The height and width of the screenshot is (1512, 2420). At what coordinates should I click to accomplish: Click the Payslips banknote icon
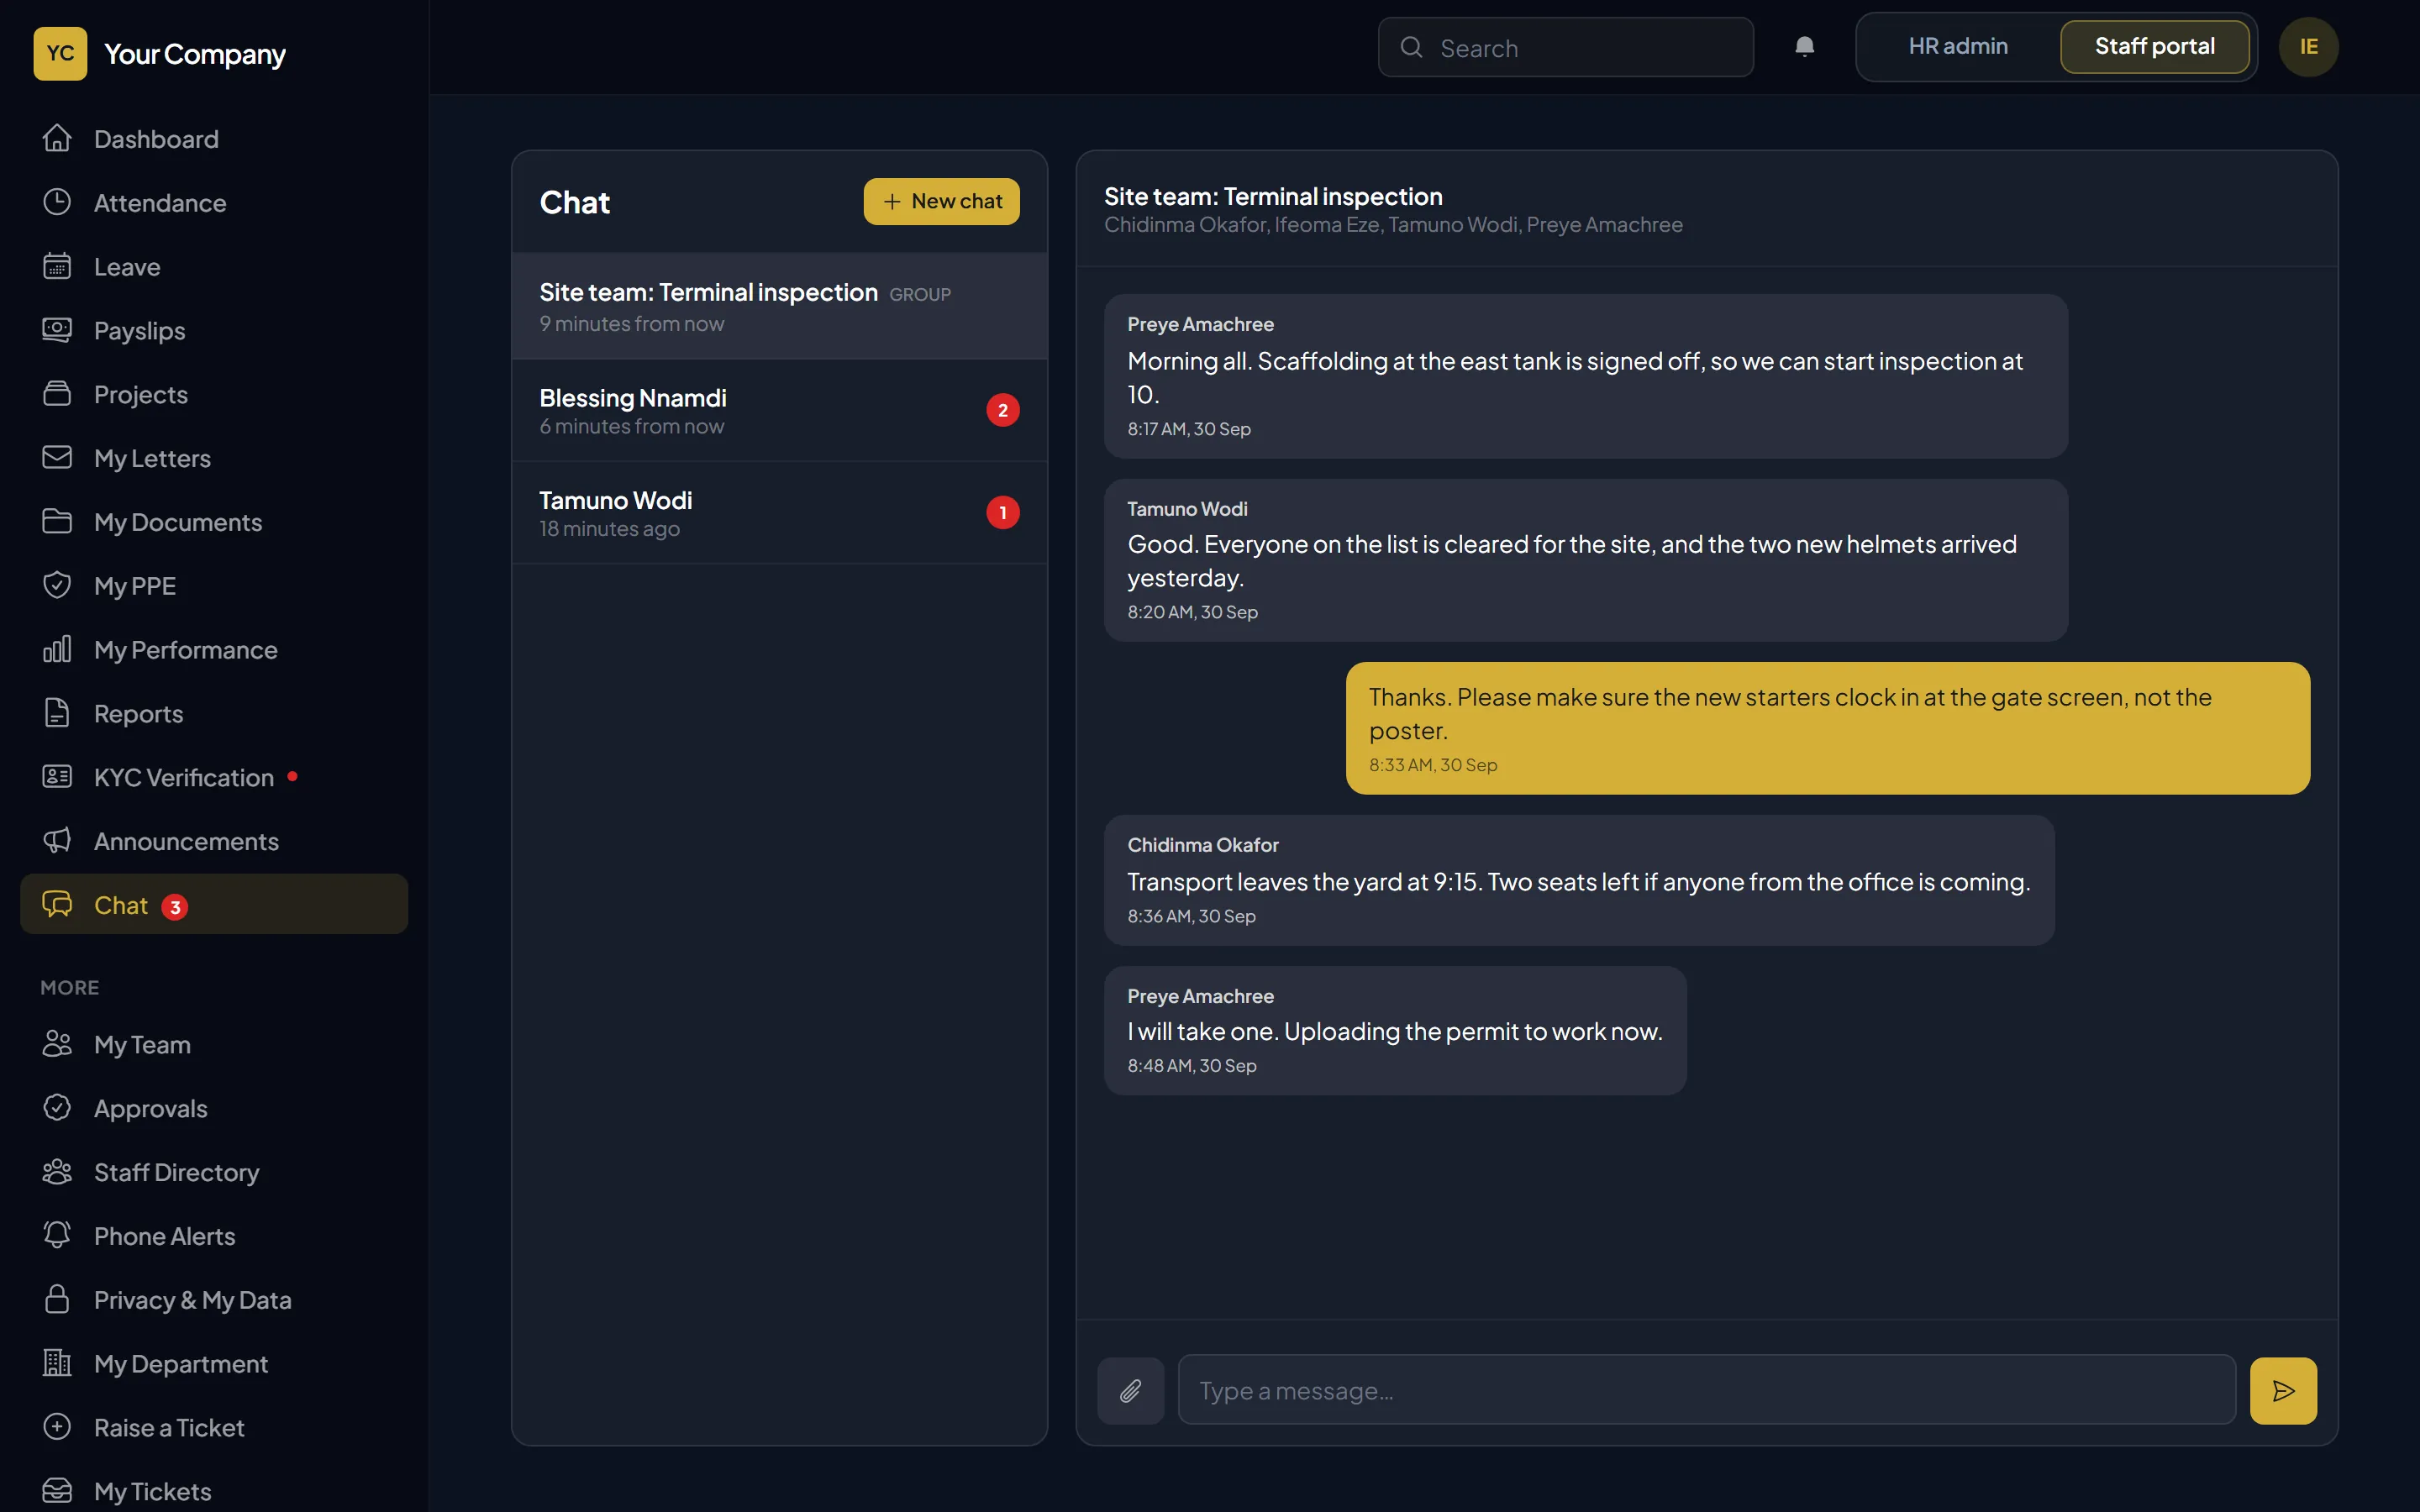pyautogui.click(x=57, y=330)
